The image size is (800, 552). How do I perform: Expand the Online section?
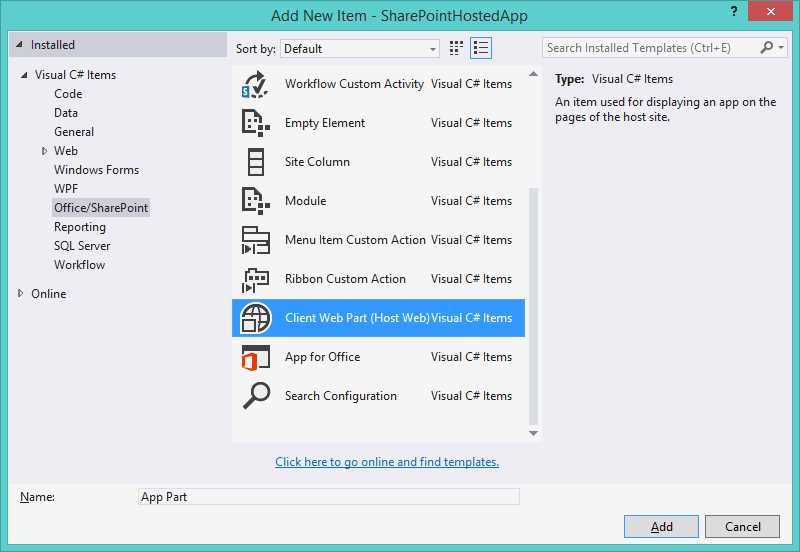coord(20,293)
